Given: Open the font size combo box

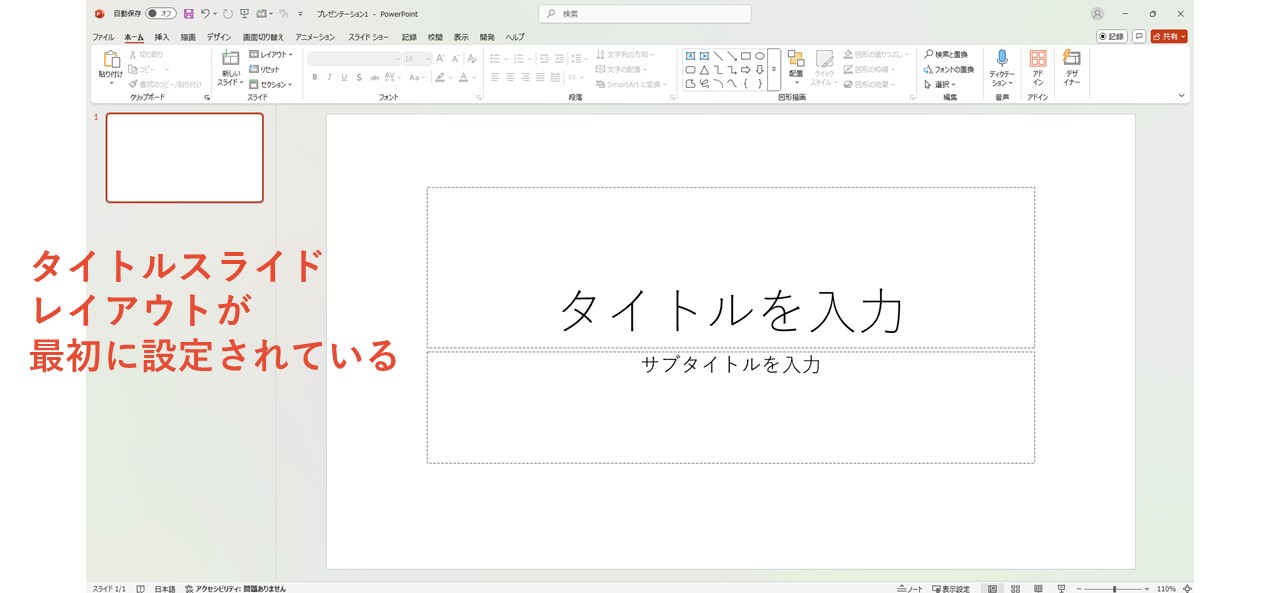Looking at the screenshot, I should pyautogui.click(x=418, y=59).
